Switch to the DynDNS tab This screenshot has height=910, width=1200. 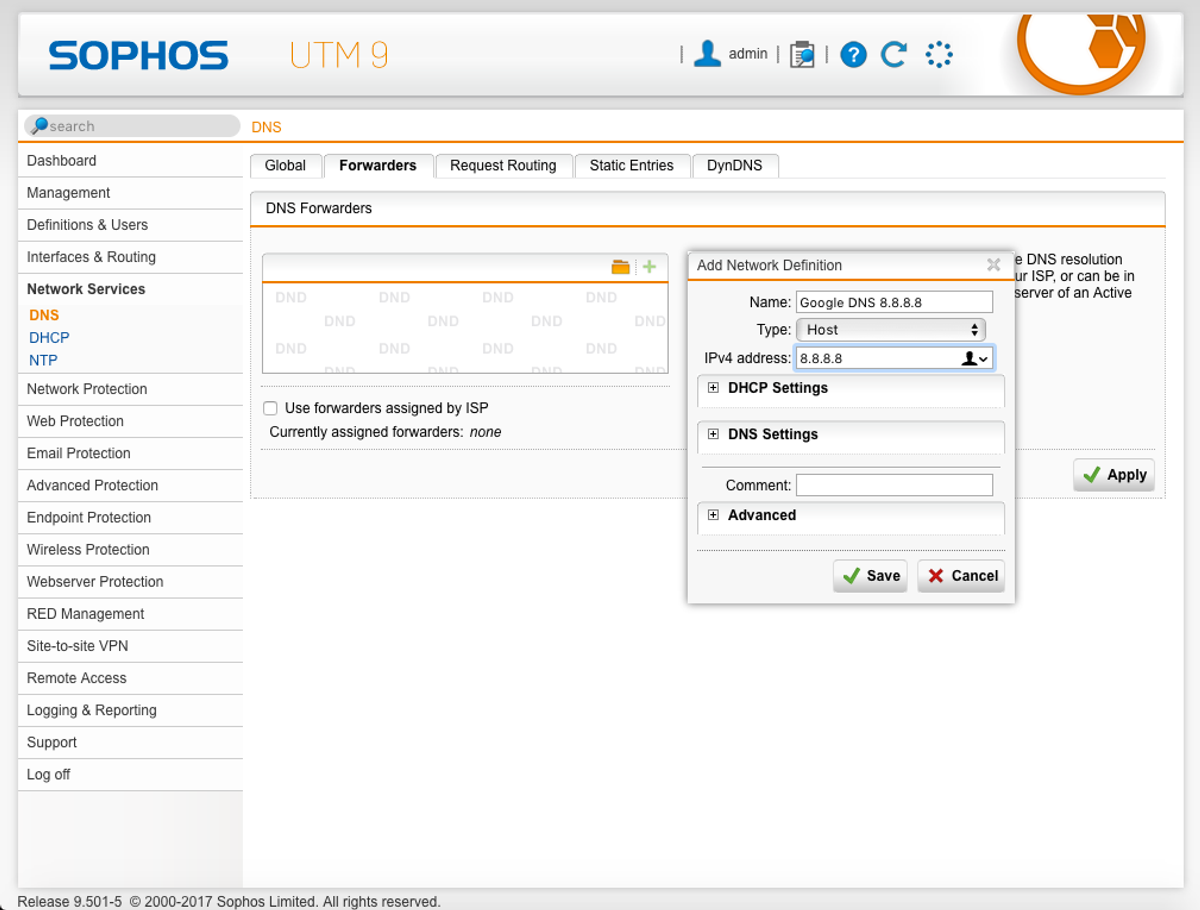(735, 166)
